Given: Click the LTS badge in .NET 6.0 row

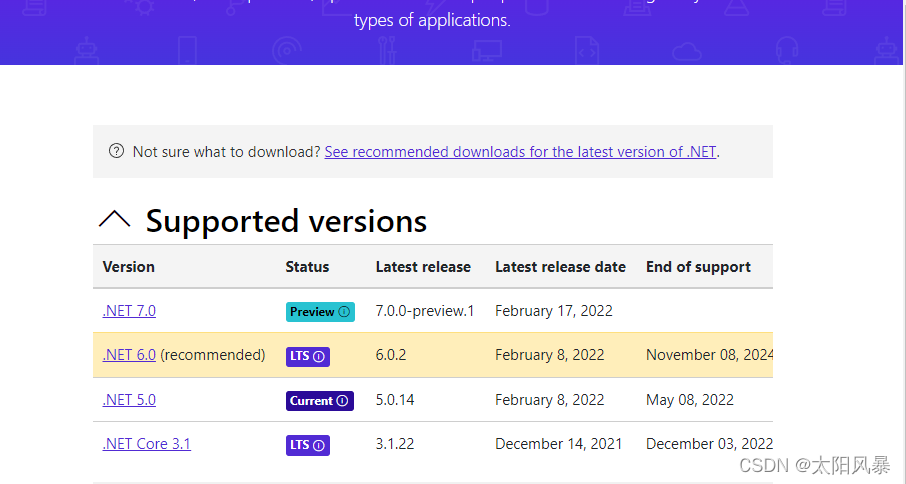Looking at the screenshot, I should [x=307, y=356].
